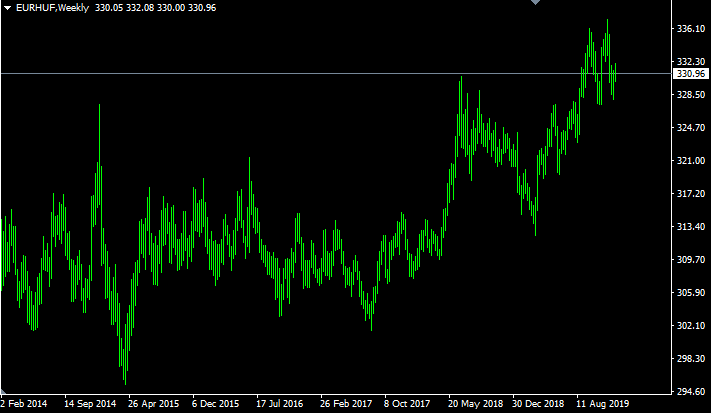Click the 305.90 price scale label

691,292
